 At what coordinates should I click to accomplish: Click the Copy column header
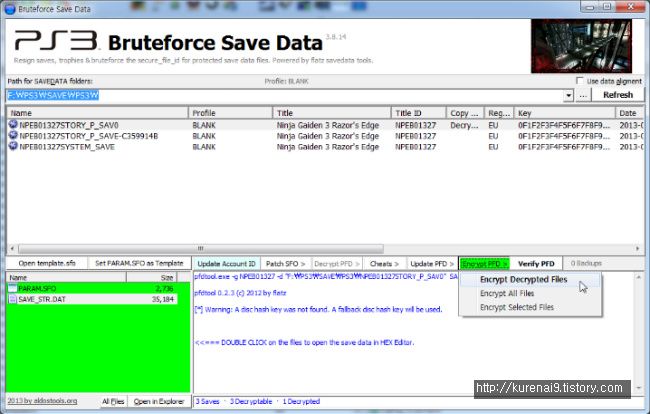pyautogui.click(x=465, y=113)
